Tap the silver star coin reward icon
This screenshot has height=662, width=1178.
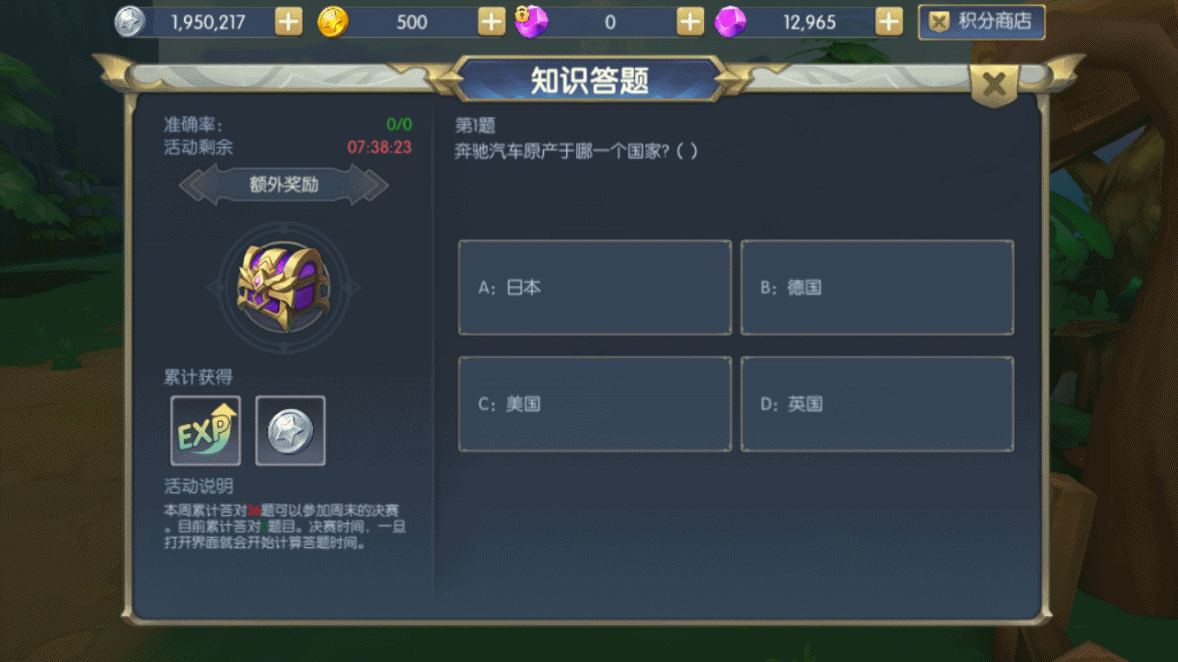[291, 431]
